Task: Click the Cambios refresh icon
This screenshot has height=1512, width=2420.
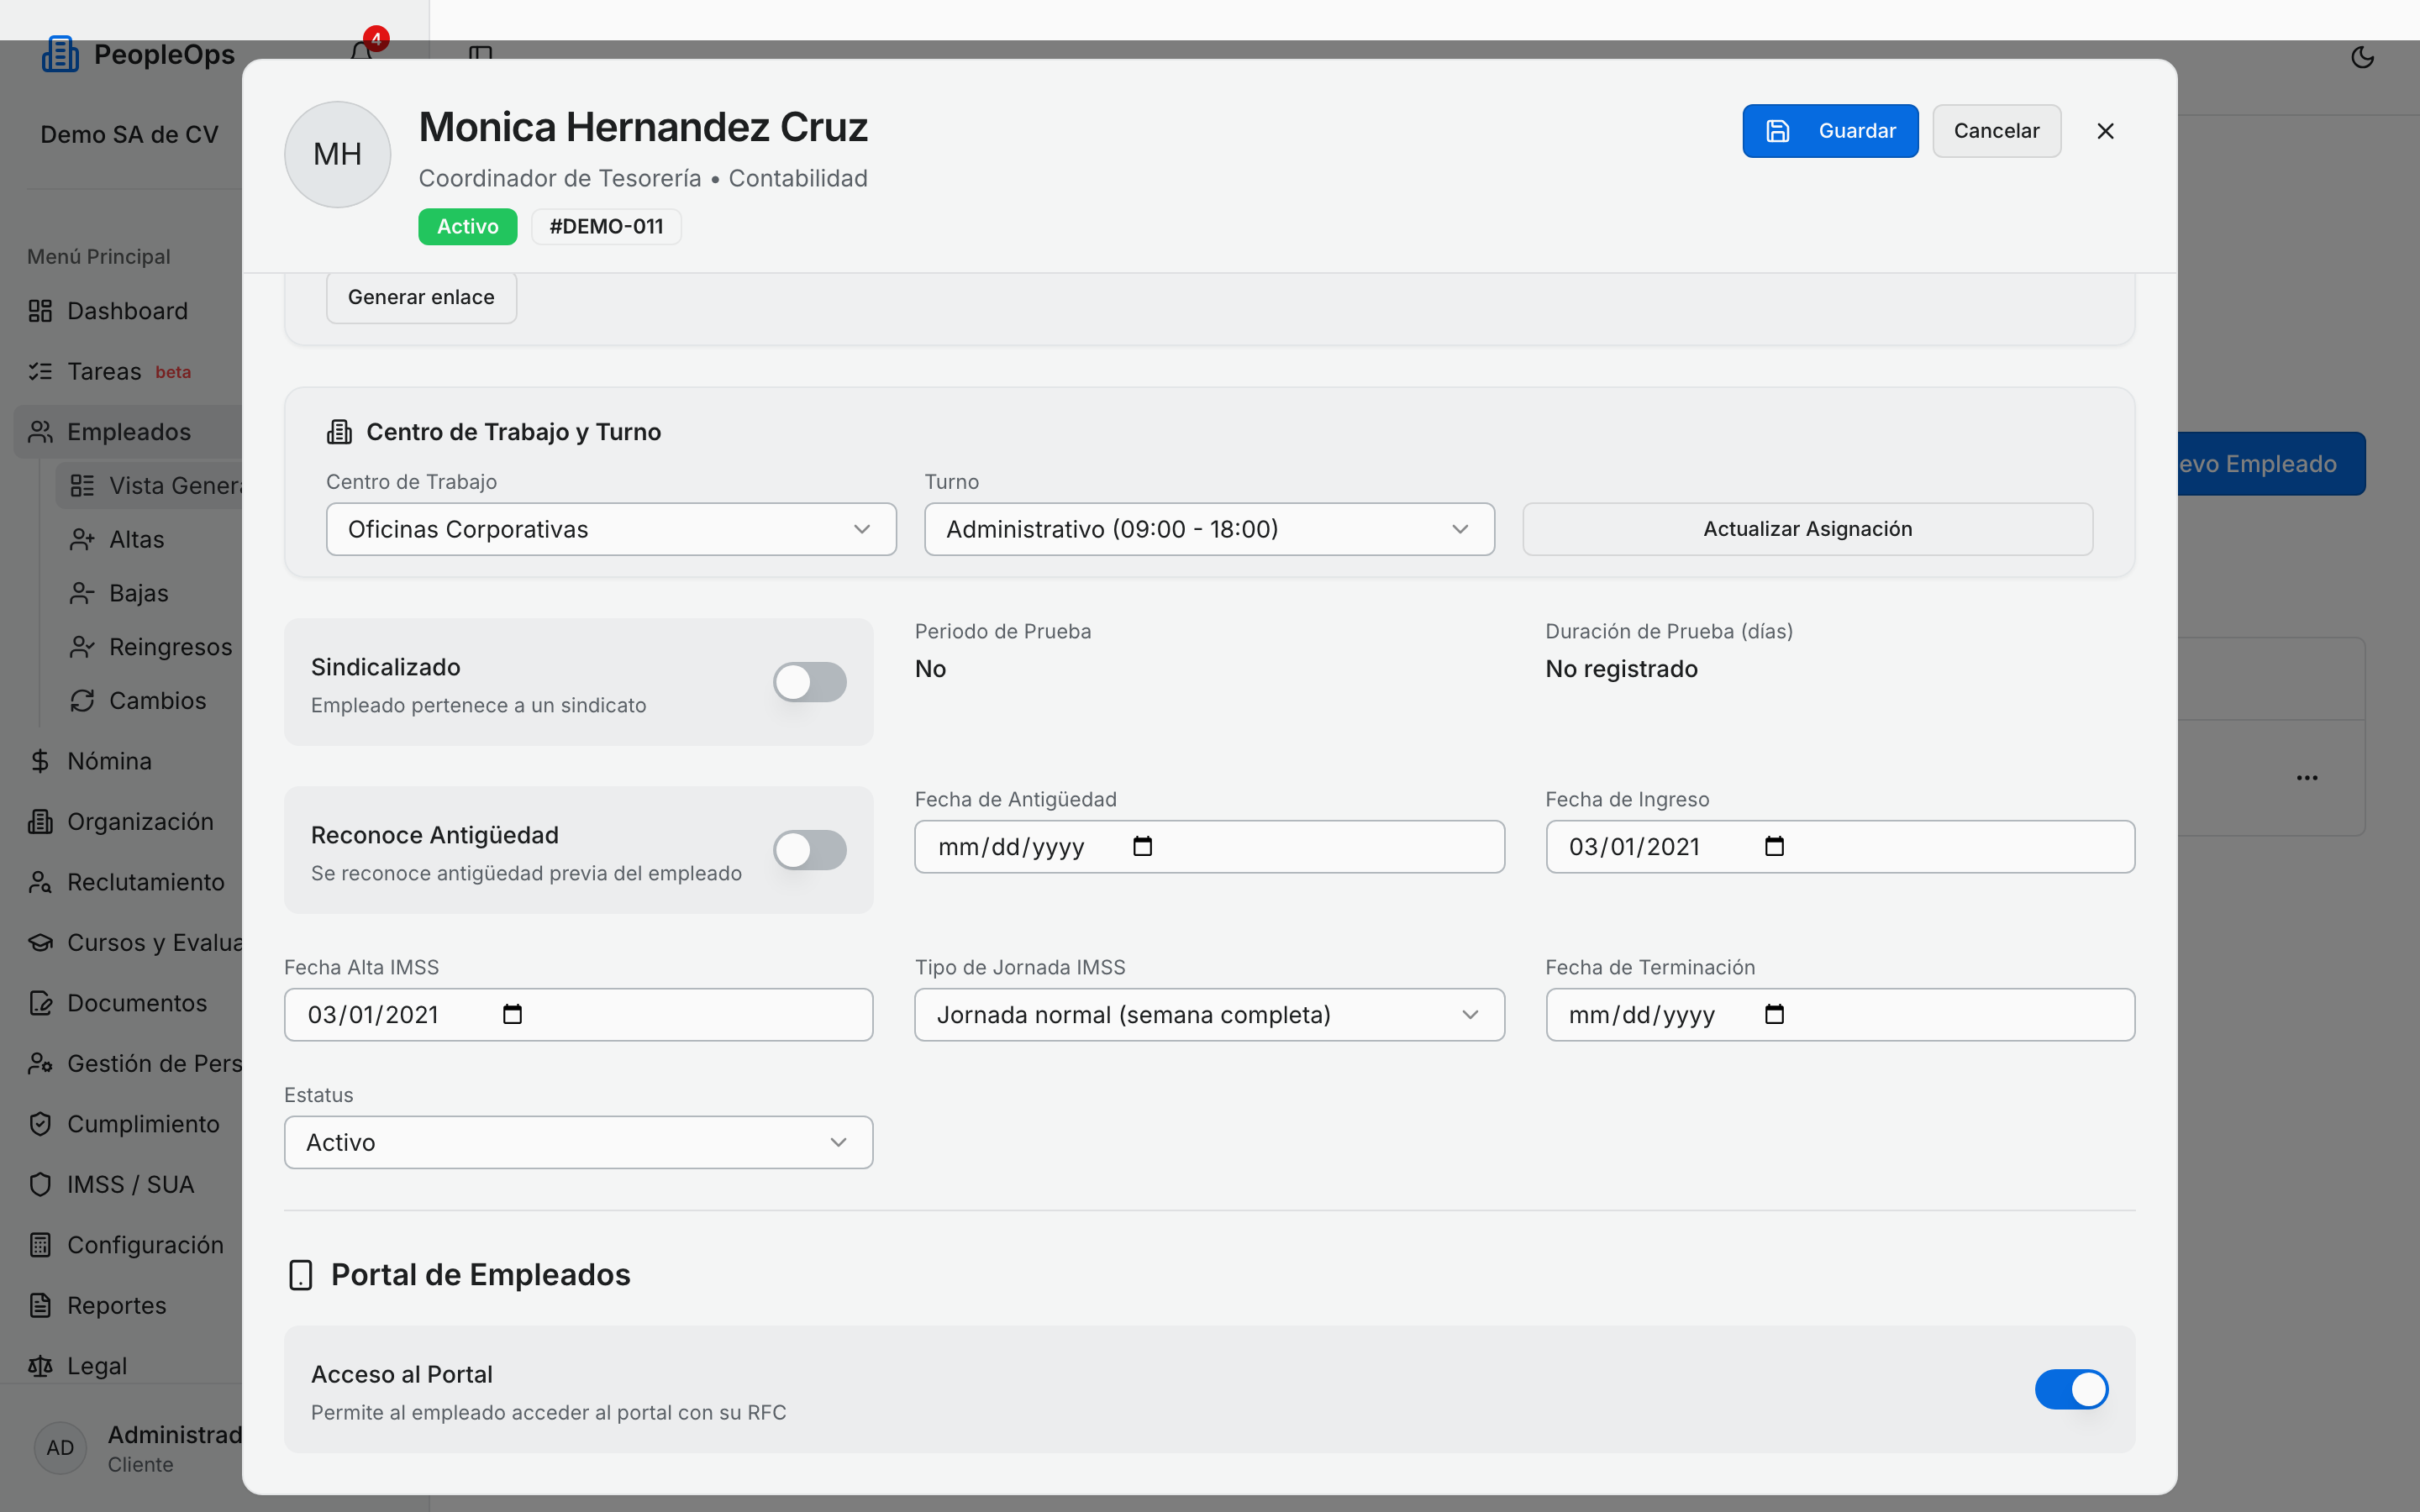Action: pos(82,701)
